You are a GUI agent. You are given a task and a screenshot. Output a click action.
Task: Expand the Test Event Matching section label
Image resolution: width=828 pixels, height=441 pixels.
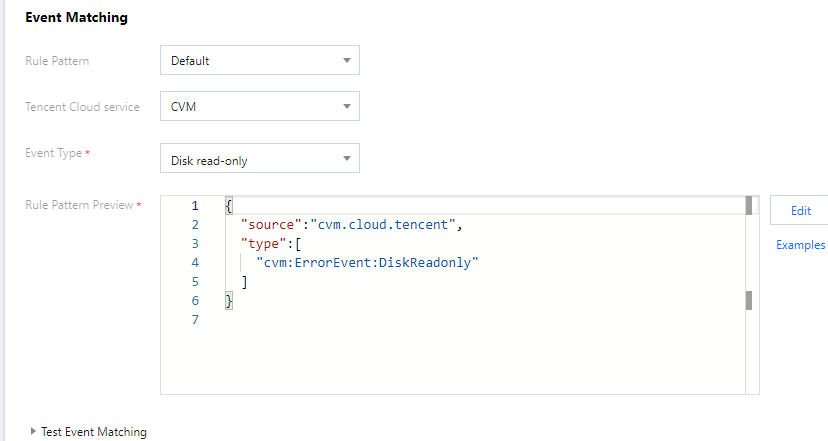click(94, 432)
